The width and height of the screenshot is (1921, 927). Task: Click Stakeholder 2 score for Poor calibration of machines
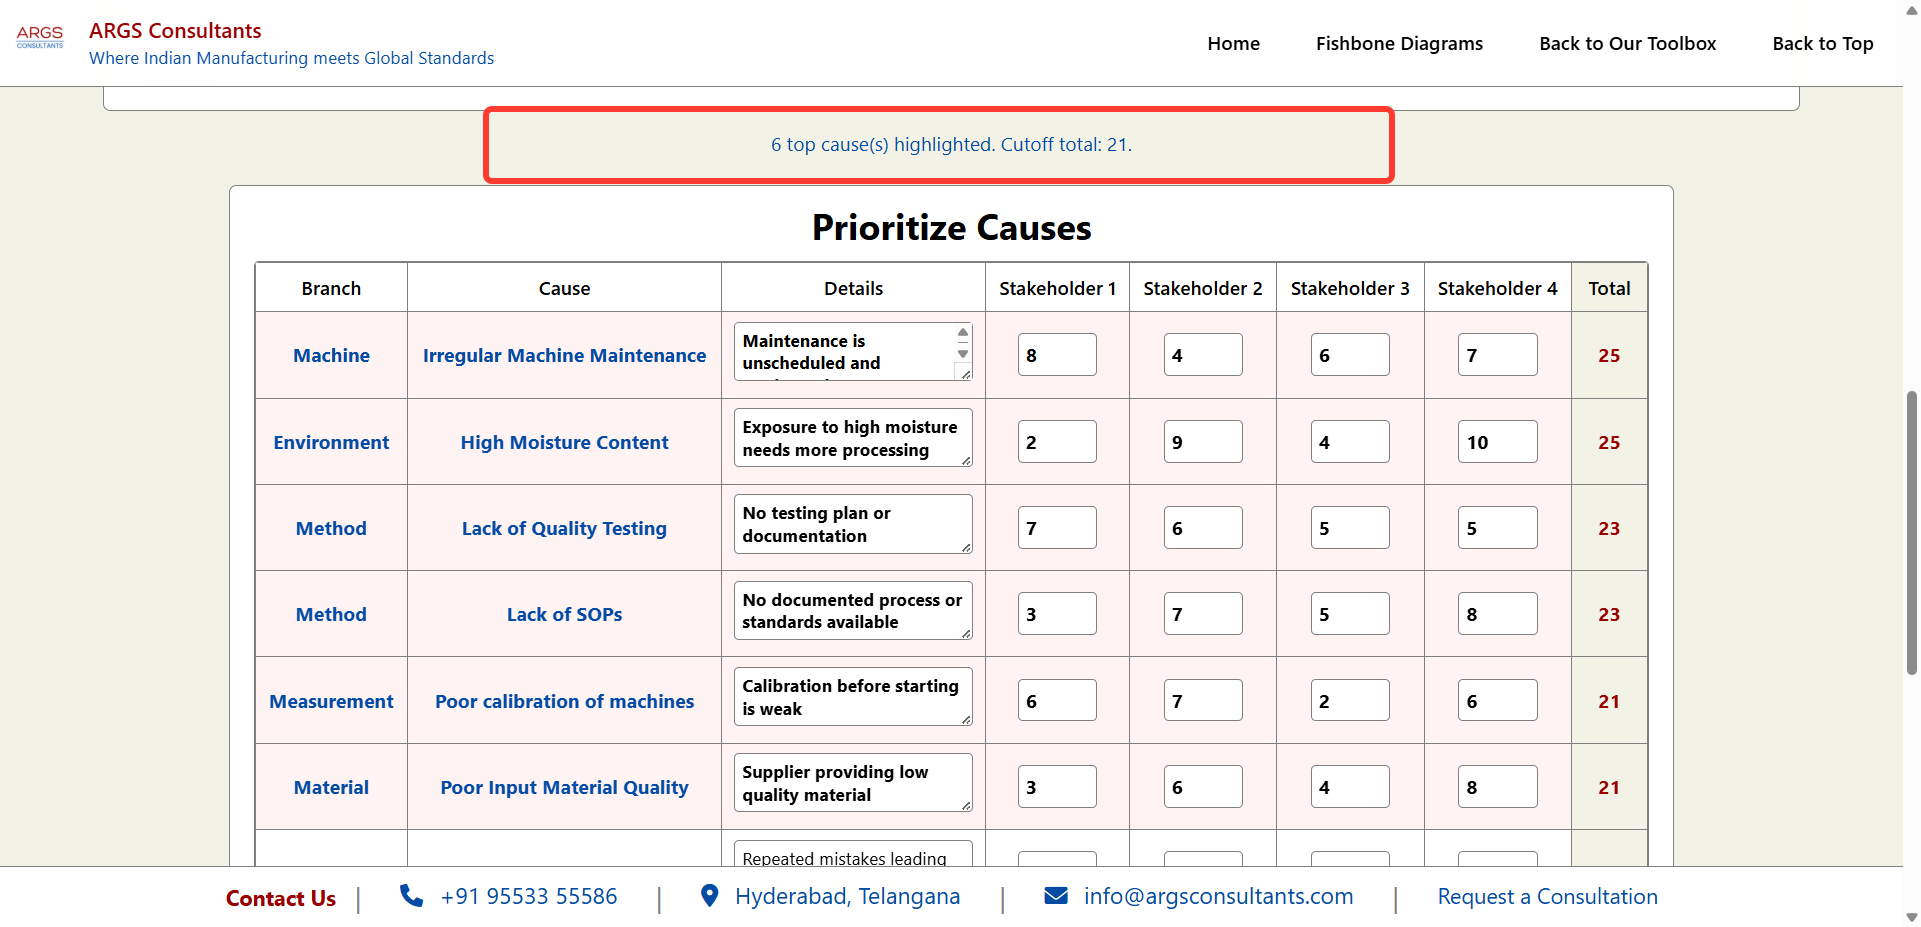[1203, 701]
